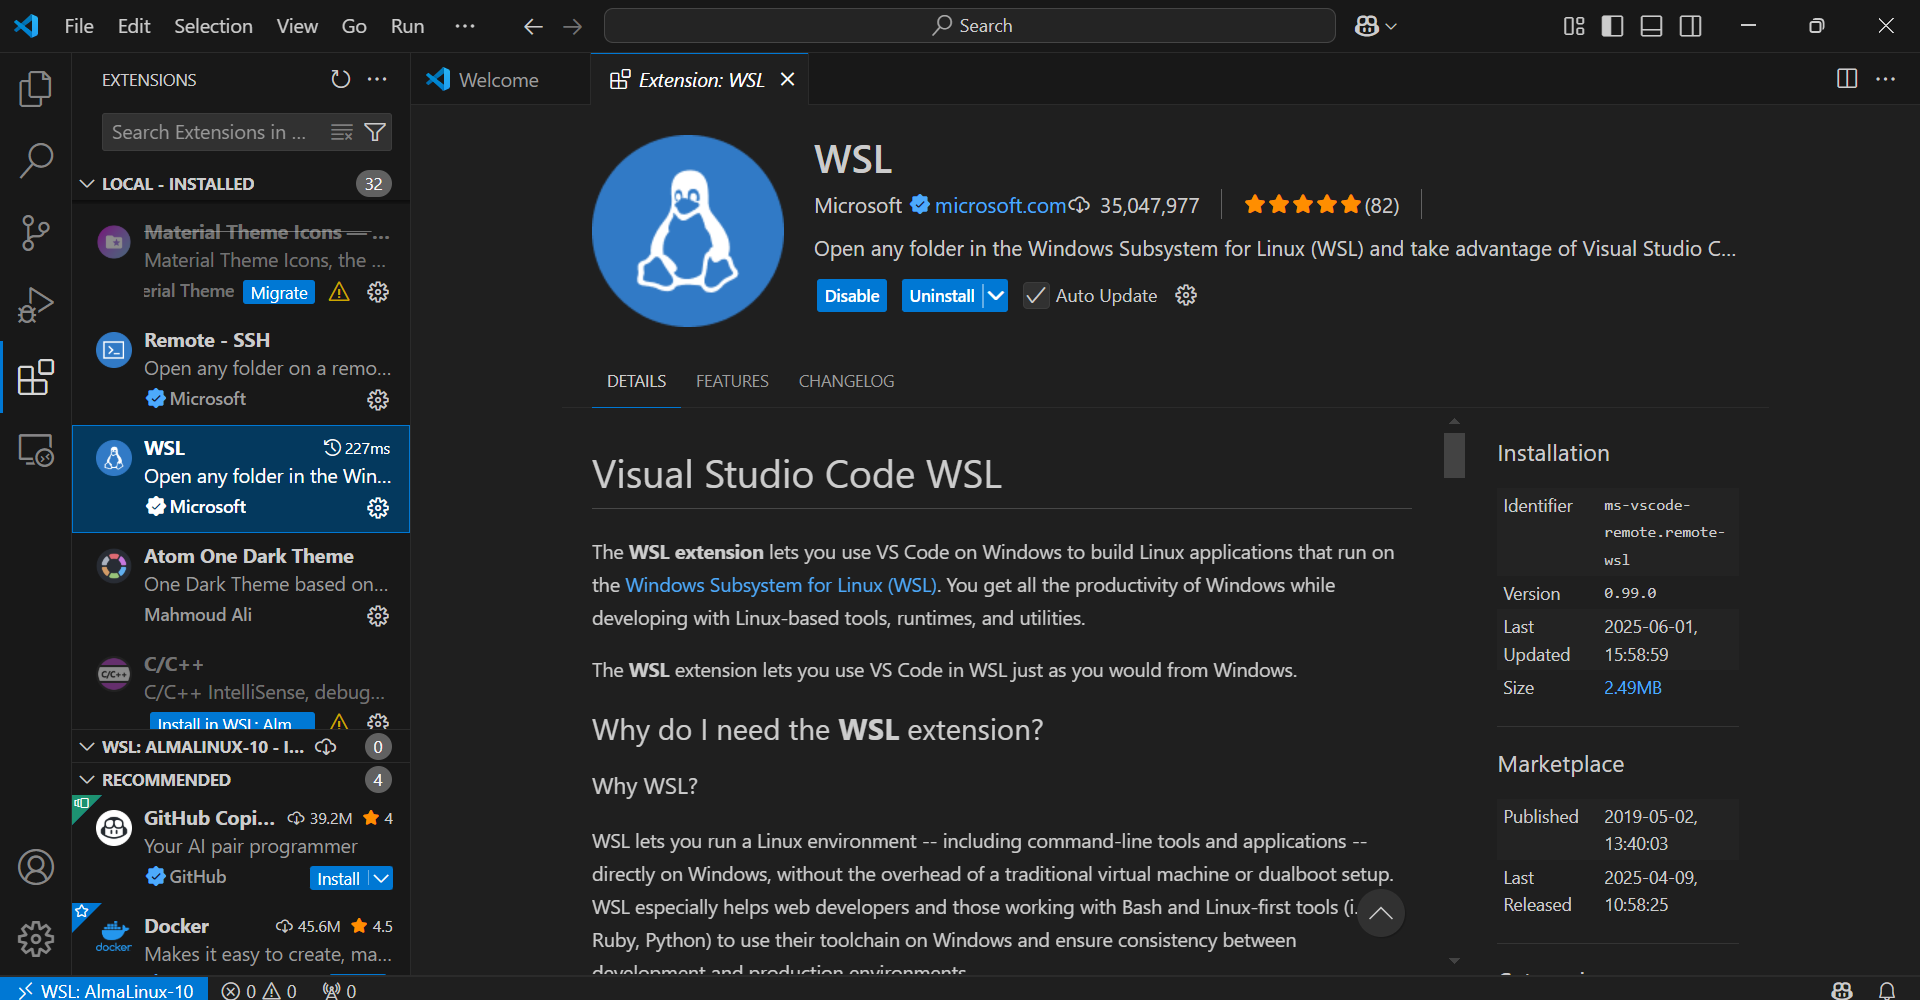This screenshot has width=1920, height=1000.
Task: Collapse the Local - Installed section
Action: pyautogui.click(x=87, y=184)
